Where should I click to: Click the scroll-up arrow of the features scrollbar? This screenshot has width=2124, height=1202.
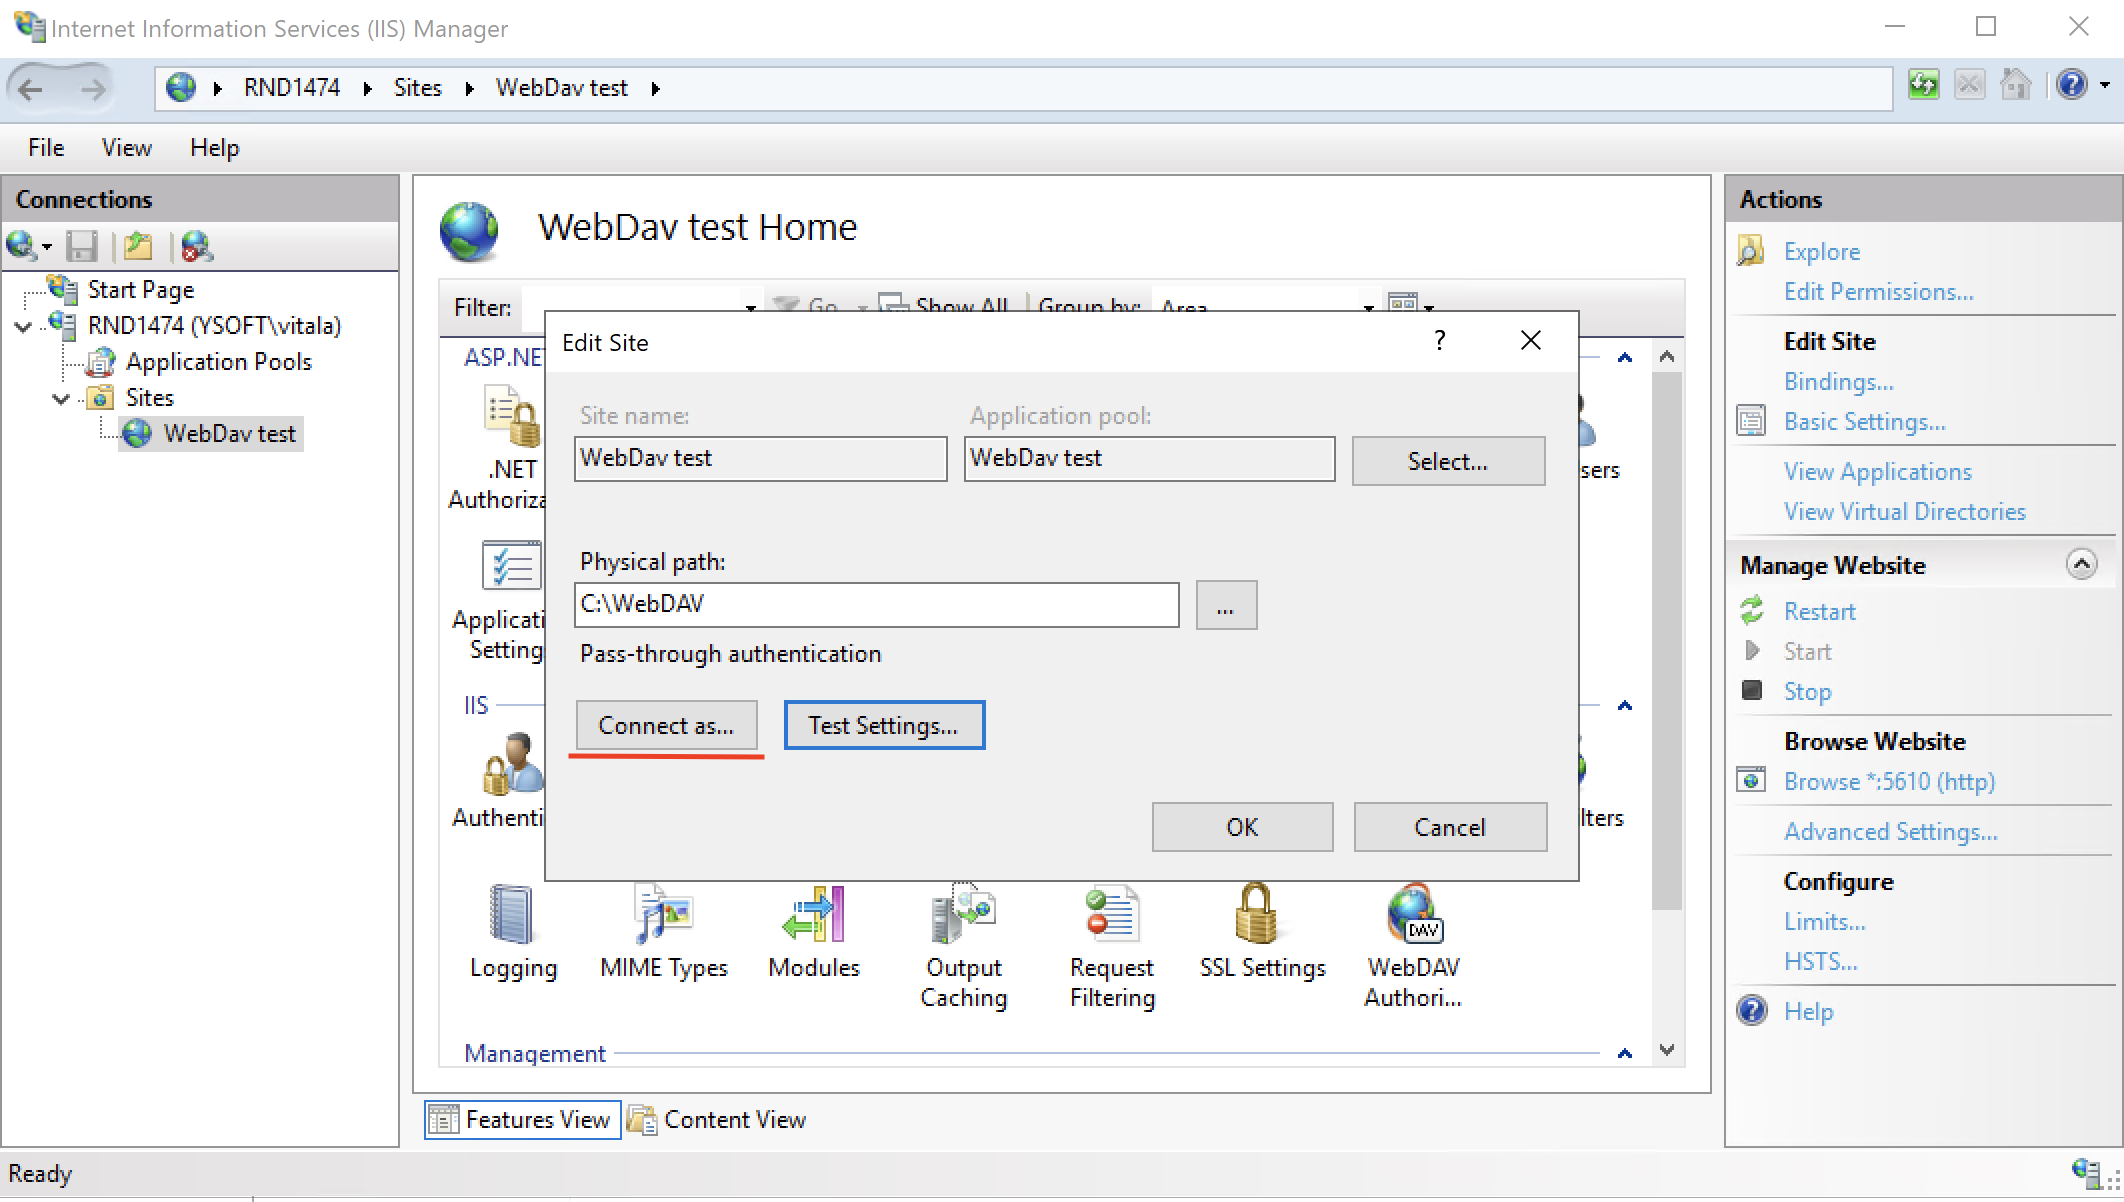[x=1666, y=355]
